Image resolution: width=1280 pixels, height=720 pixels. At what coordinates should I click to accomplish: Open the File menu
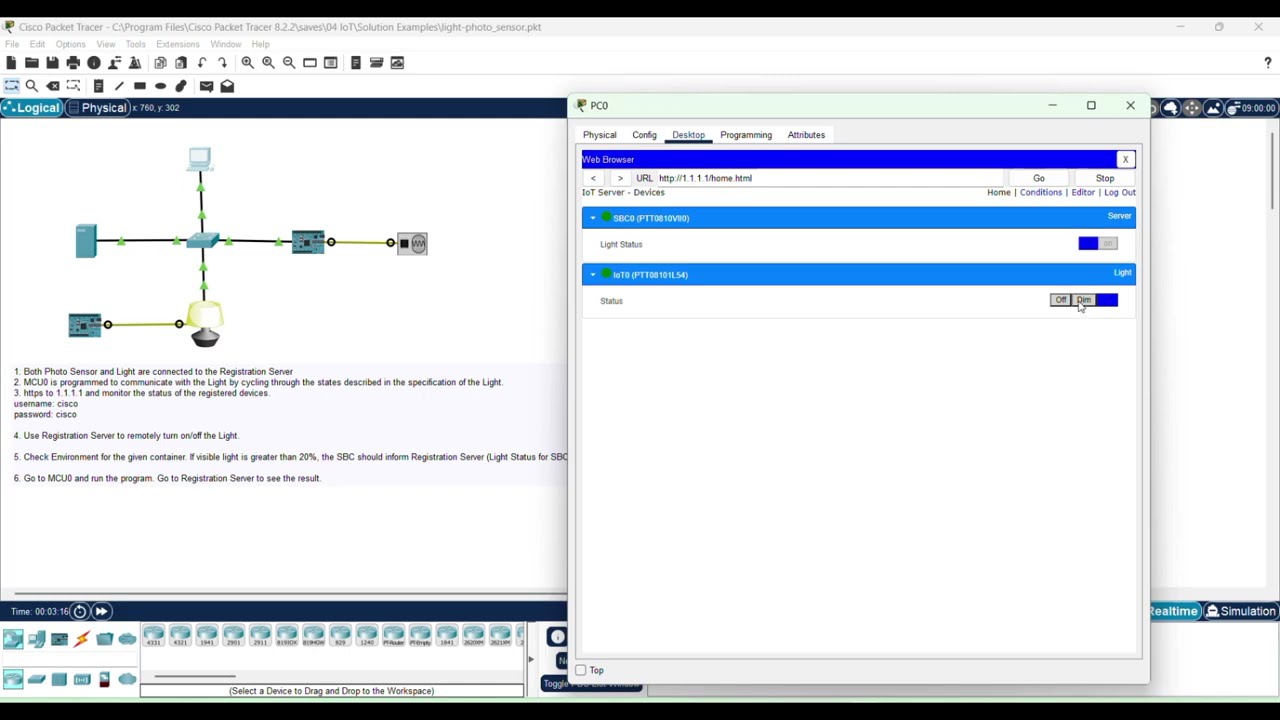click(12, 44)
